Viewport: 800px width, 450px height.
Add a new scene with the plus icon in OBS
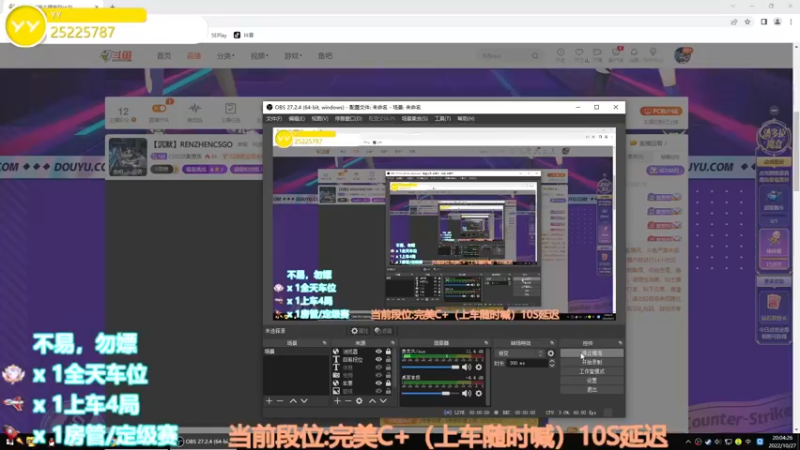pyautogui.click(x=269, y=401)
